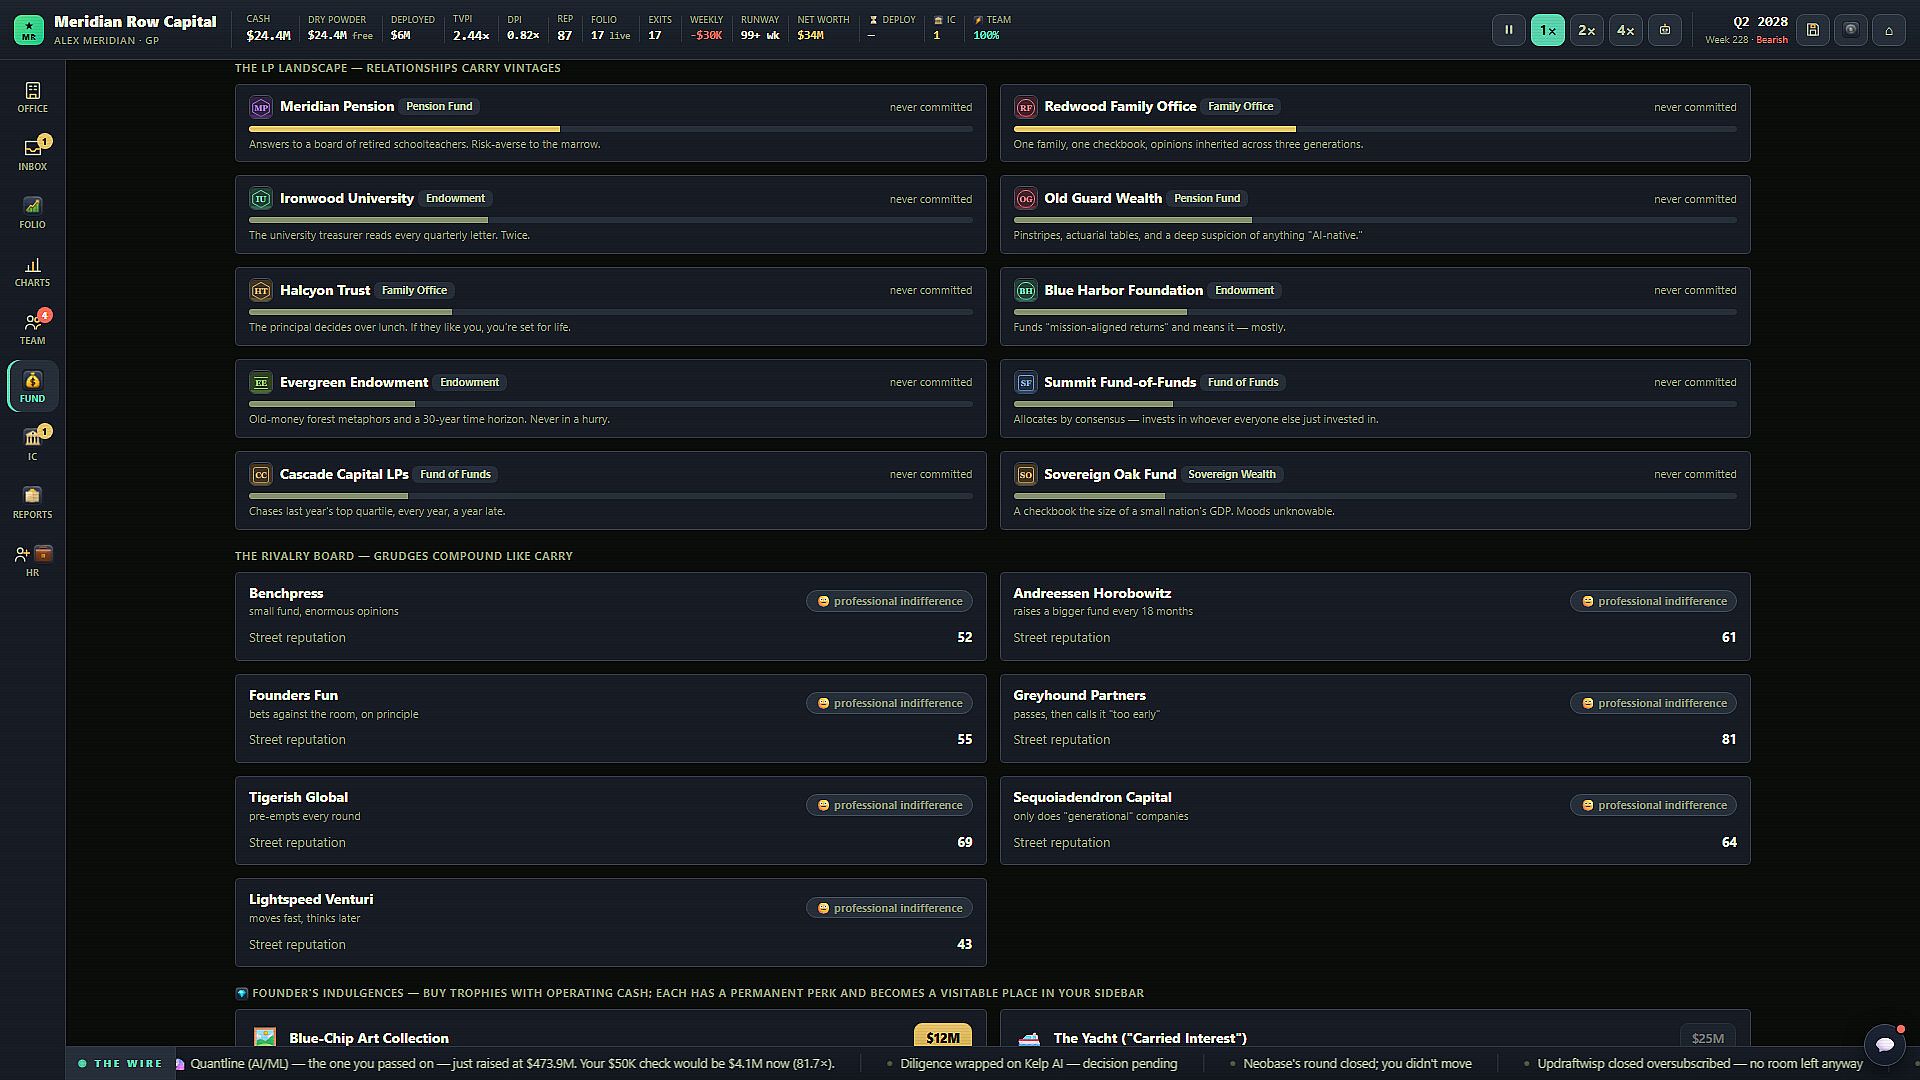Open the Folio sidebar section
The height and width of the screenshot is (1080, 1920).
pos(32,213)
